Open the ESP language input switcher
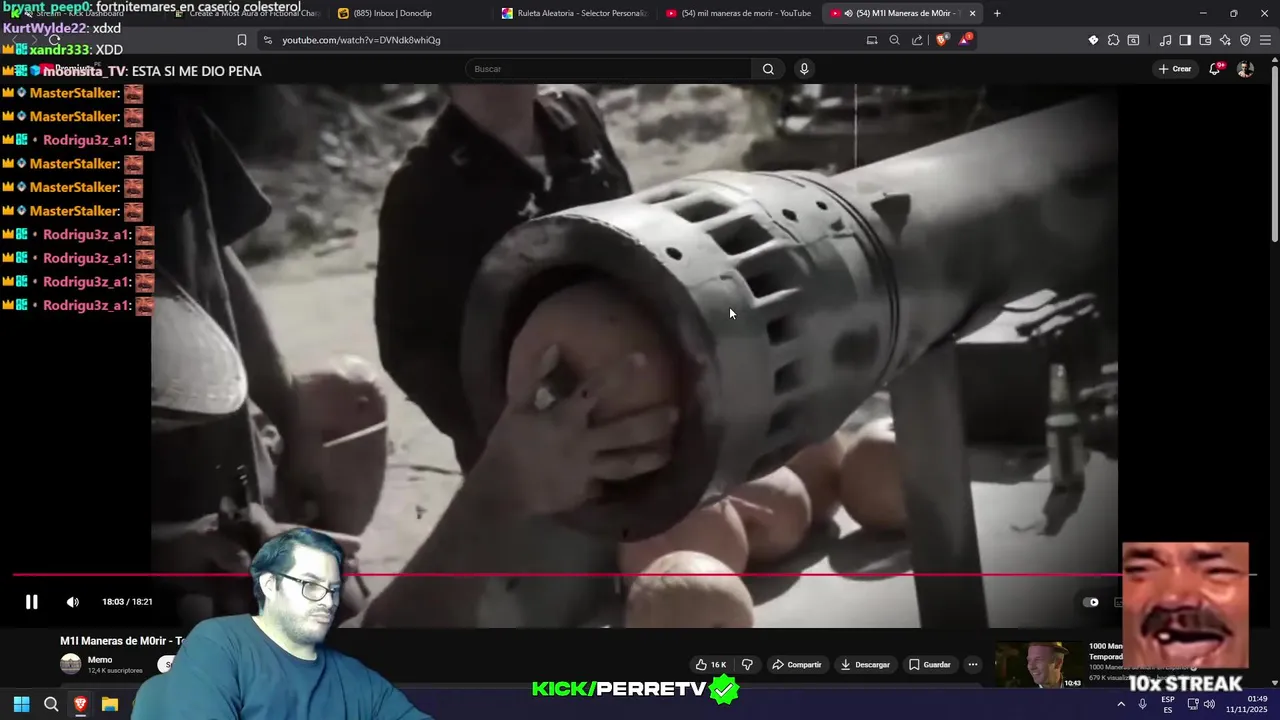 [x=1168, y=704]
